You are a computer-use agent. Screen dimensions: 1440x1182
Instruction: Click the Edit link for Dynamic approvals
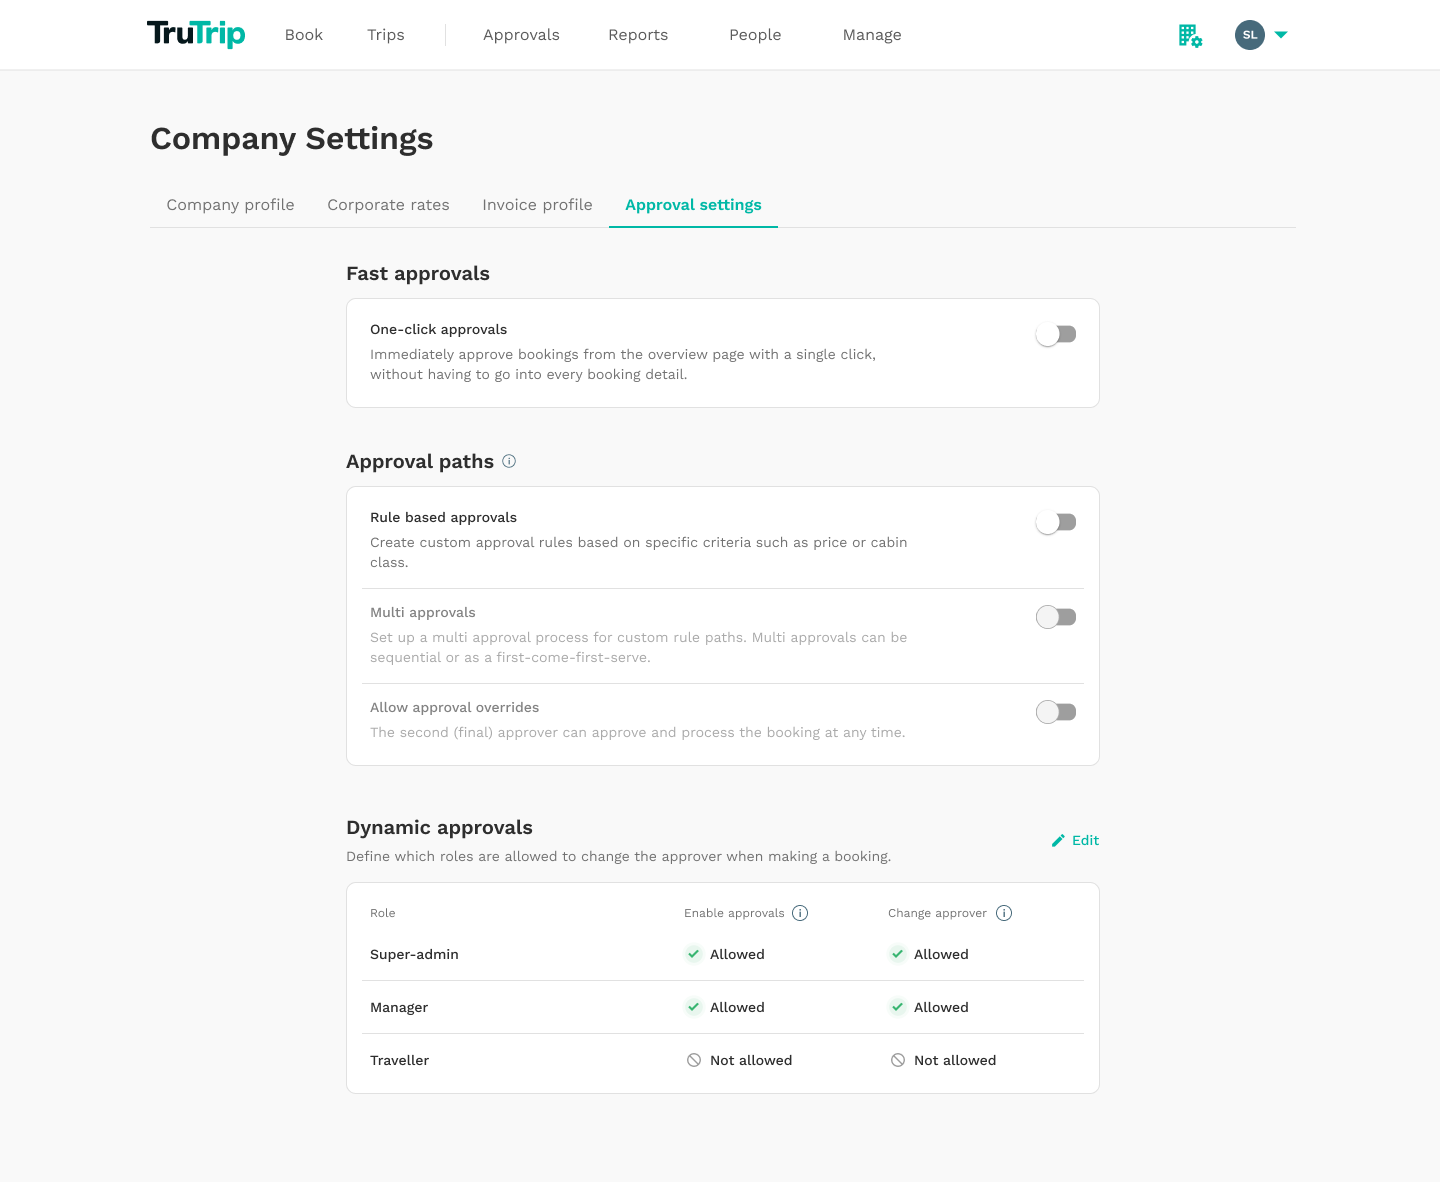(1085, 841)
